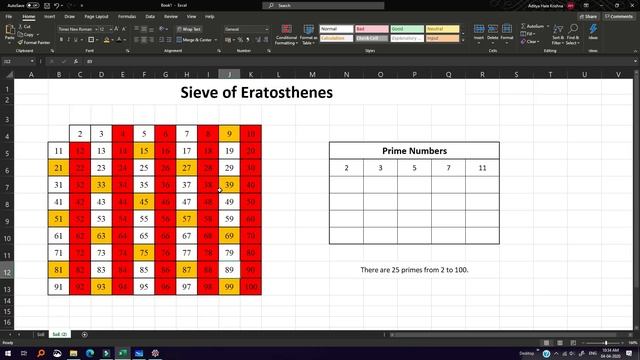Screen dimensions: 640x360
Task: Open Excel from the taskbar
Action: 122,353
